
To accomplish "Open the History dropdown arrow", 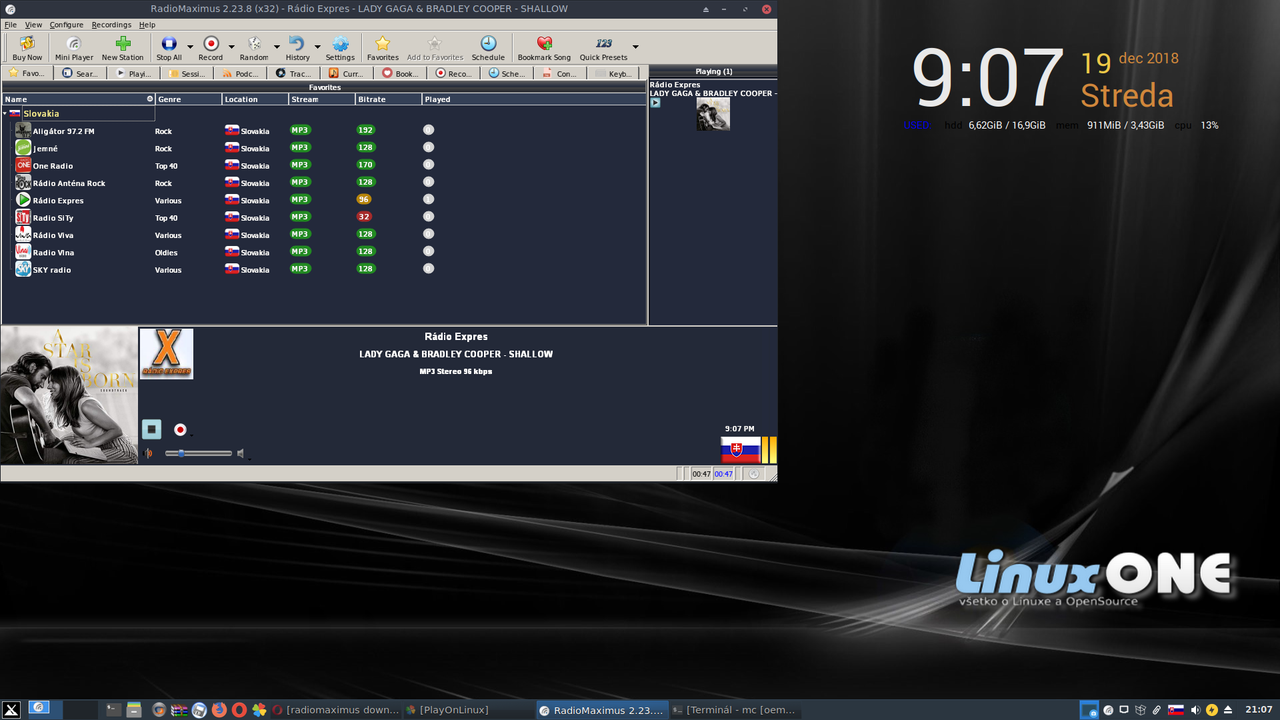I will pyautogui.click(x=318, y=47).
